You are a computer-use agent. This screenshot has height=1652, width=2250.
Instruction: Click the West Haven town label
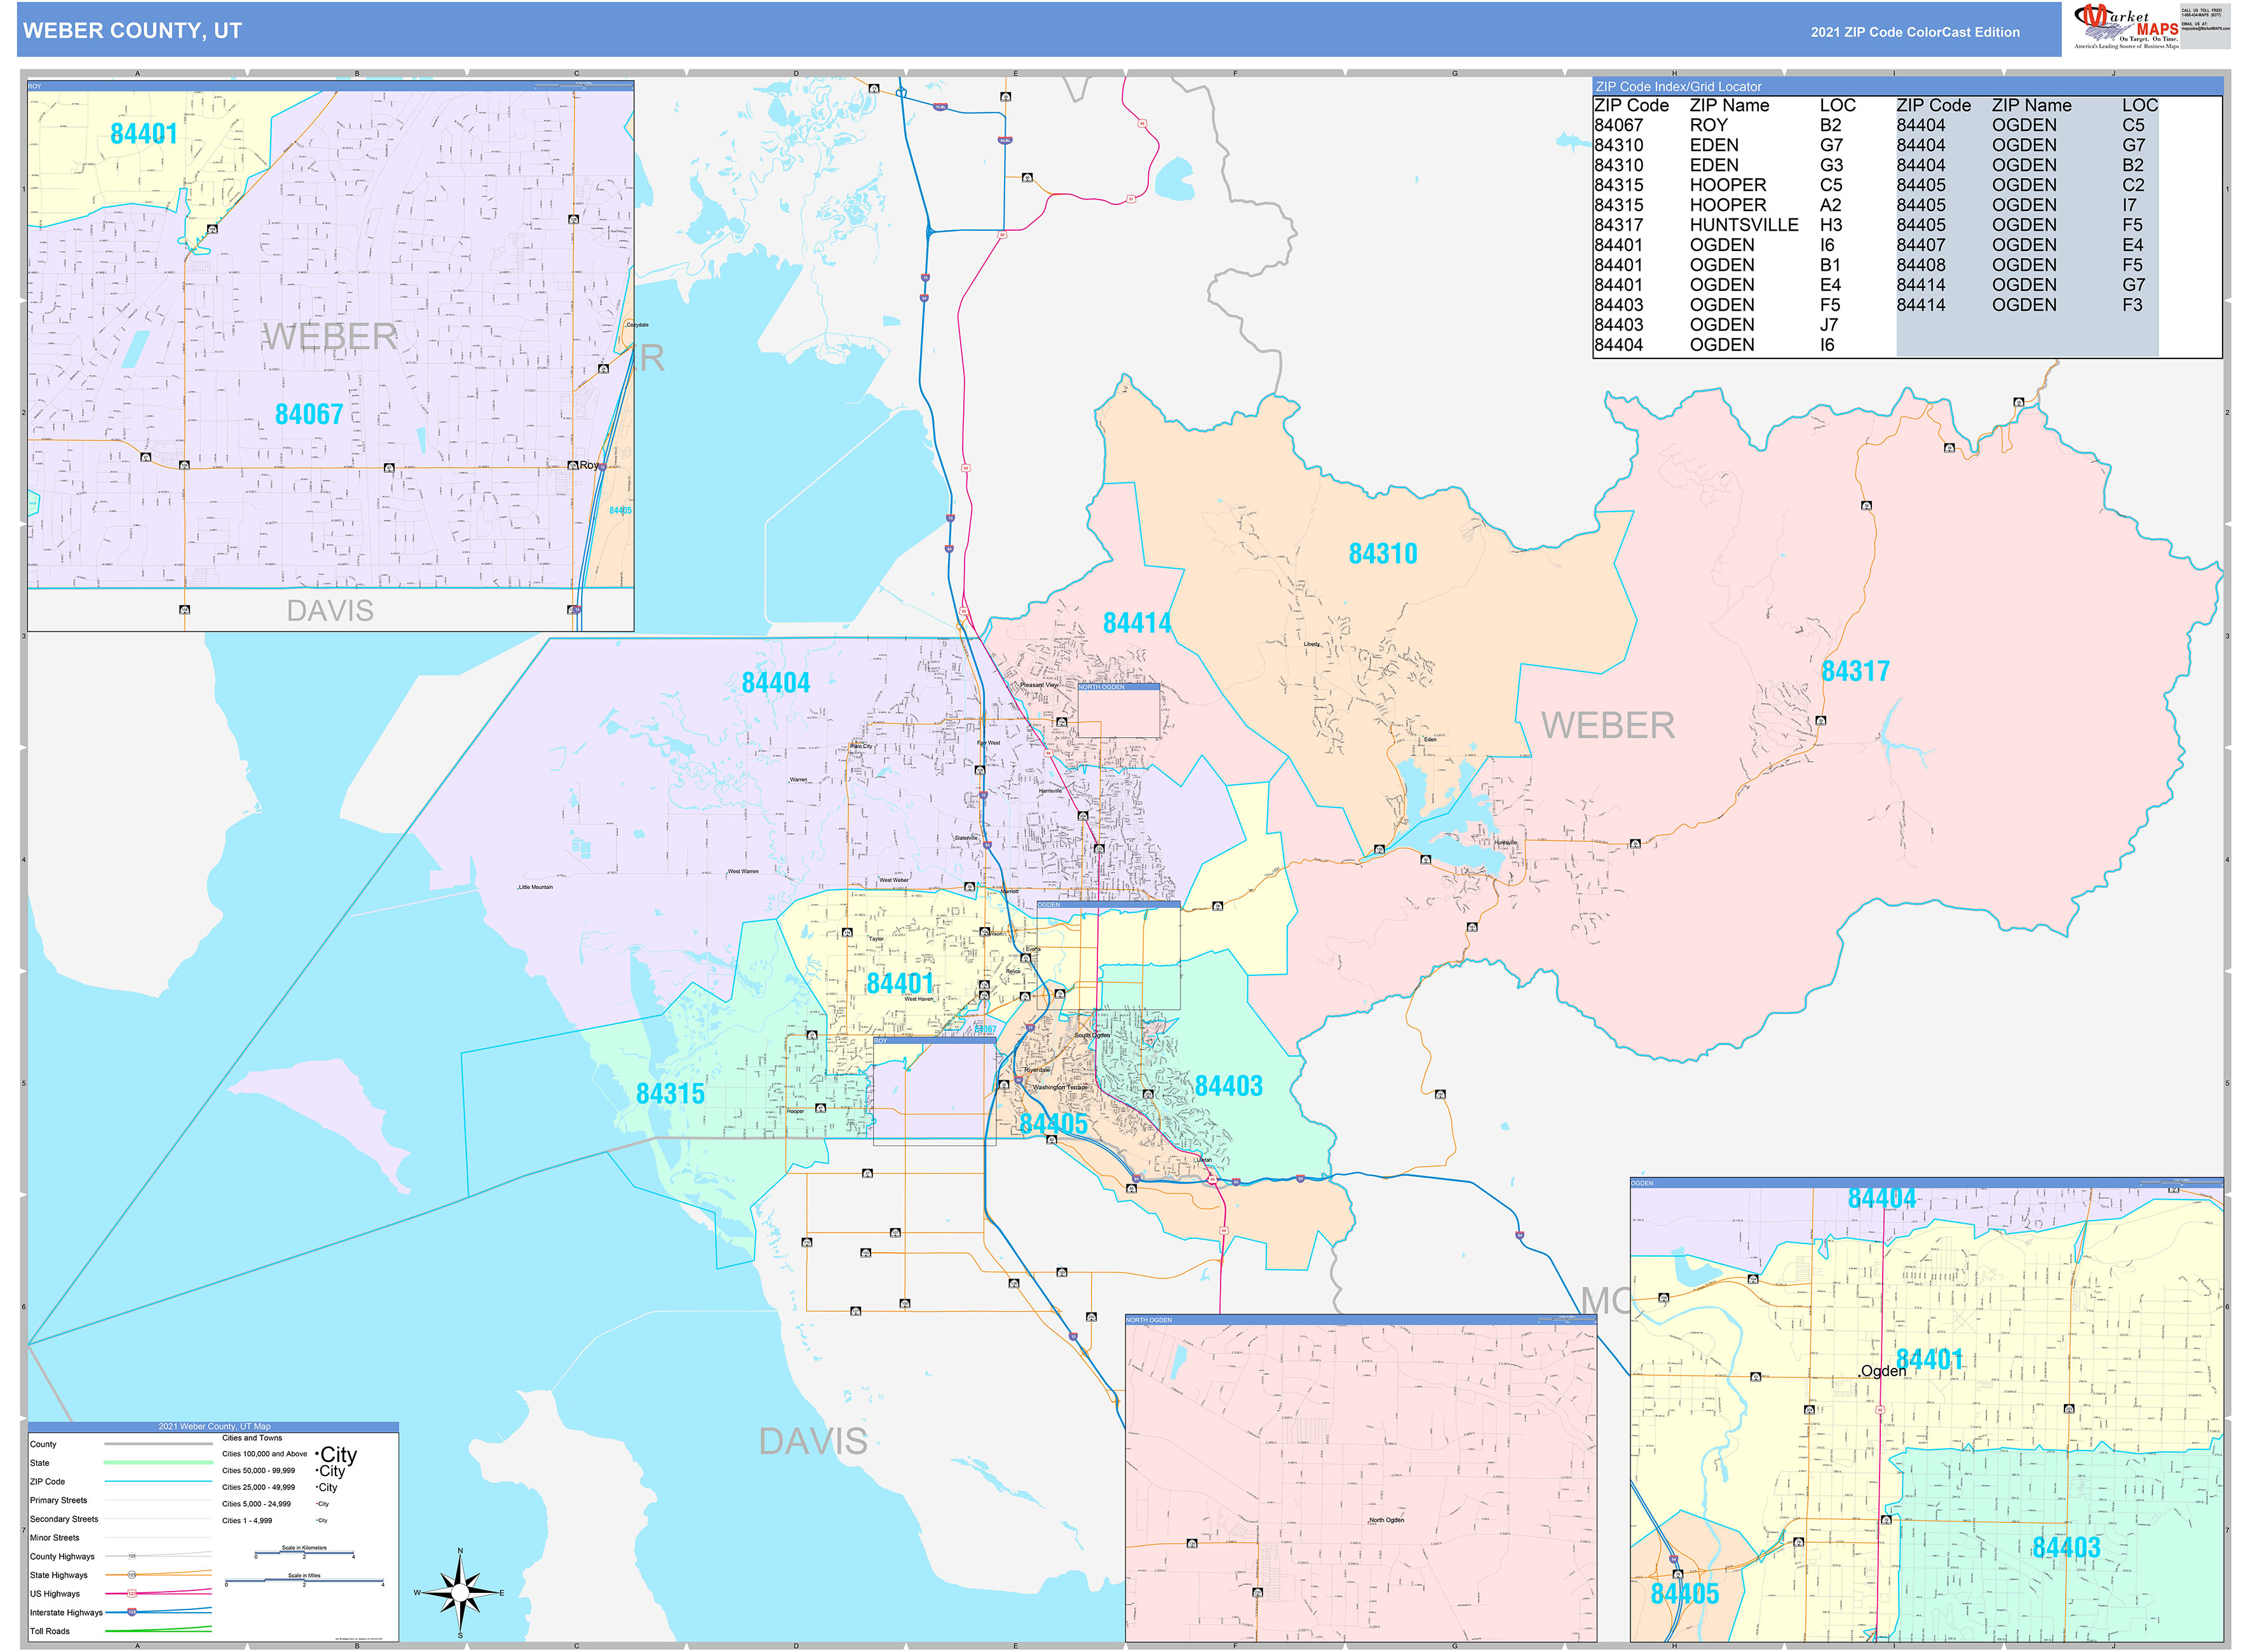919,999
